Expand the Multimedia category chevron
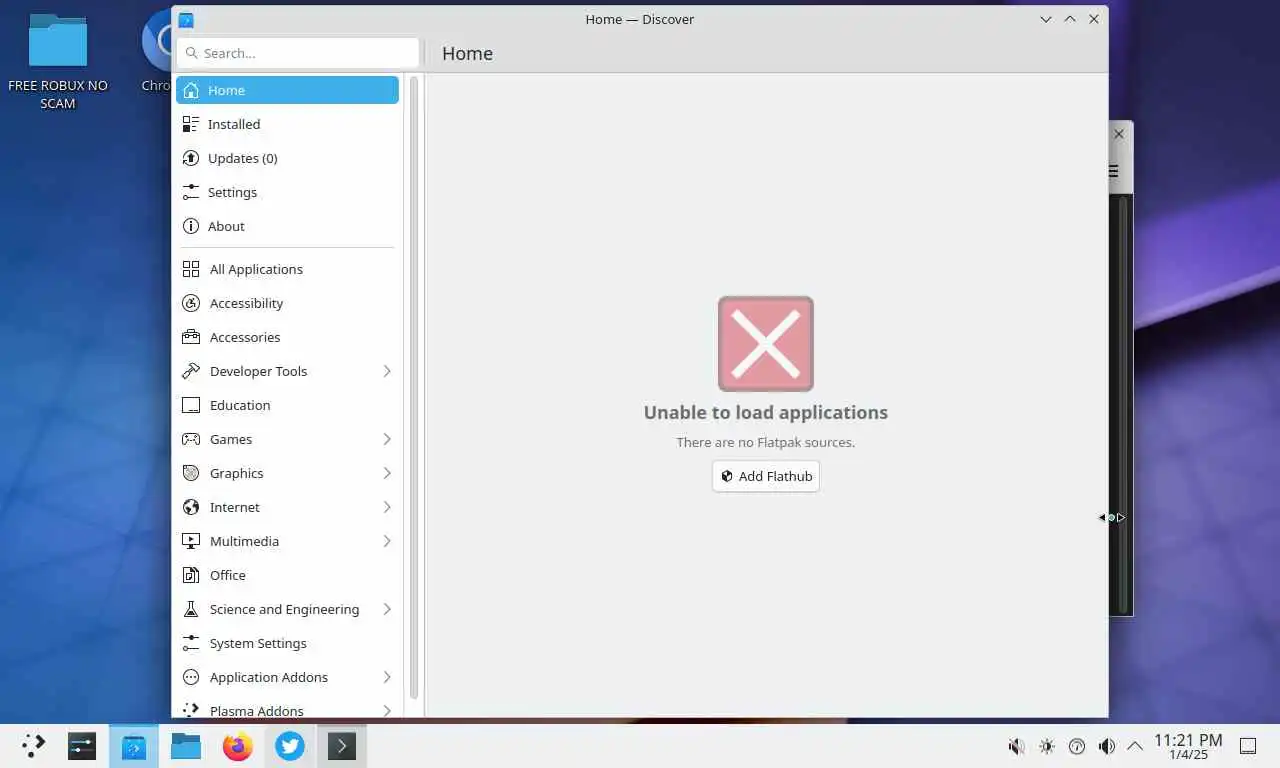Viewport: 1280px width, 768px height. 387,541
